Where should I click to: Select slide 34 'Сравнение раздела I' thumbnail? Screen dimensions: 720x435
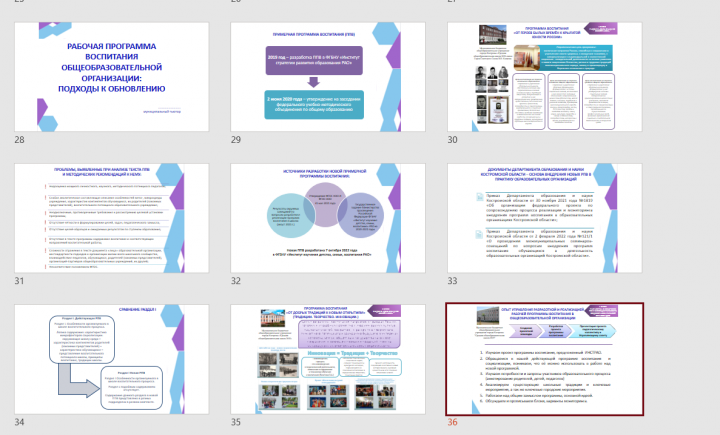(112, 359)
